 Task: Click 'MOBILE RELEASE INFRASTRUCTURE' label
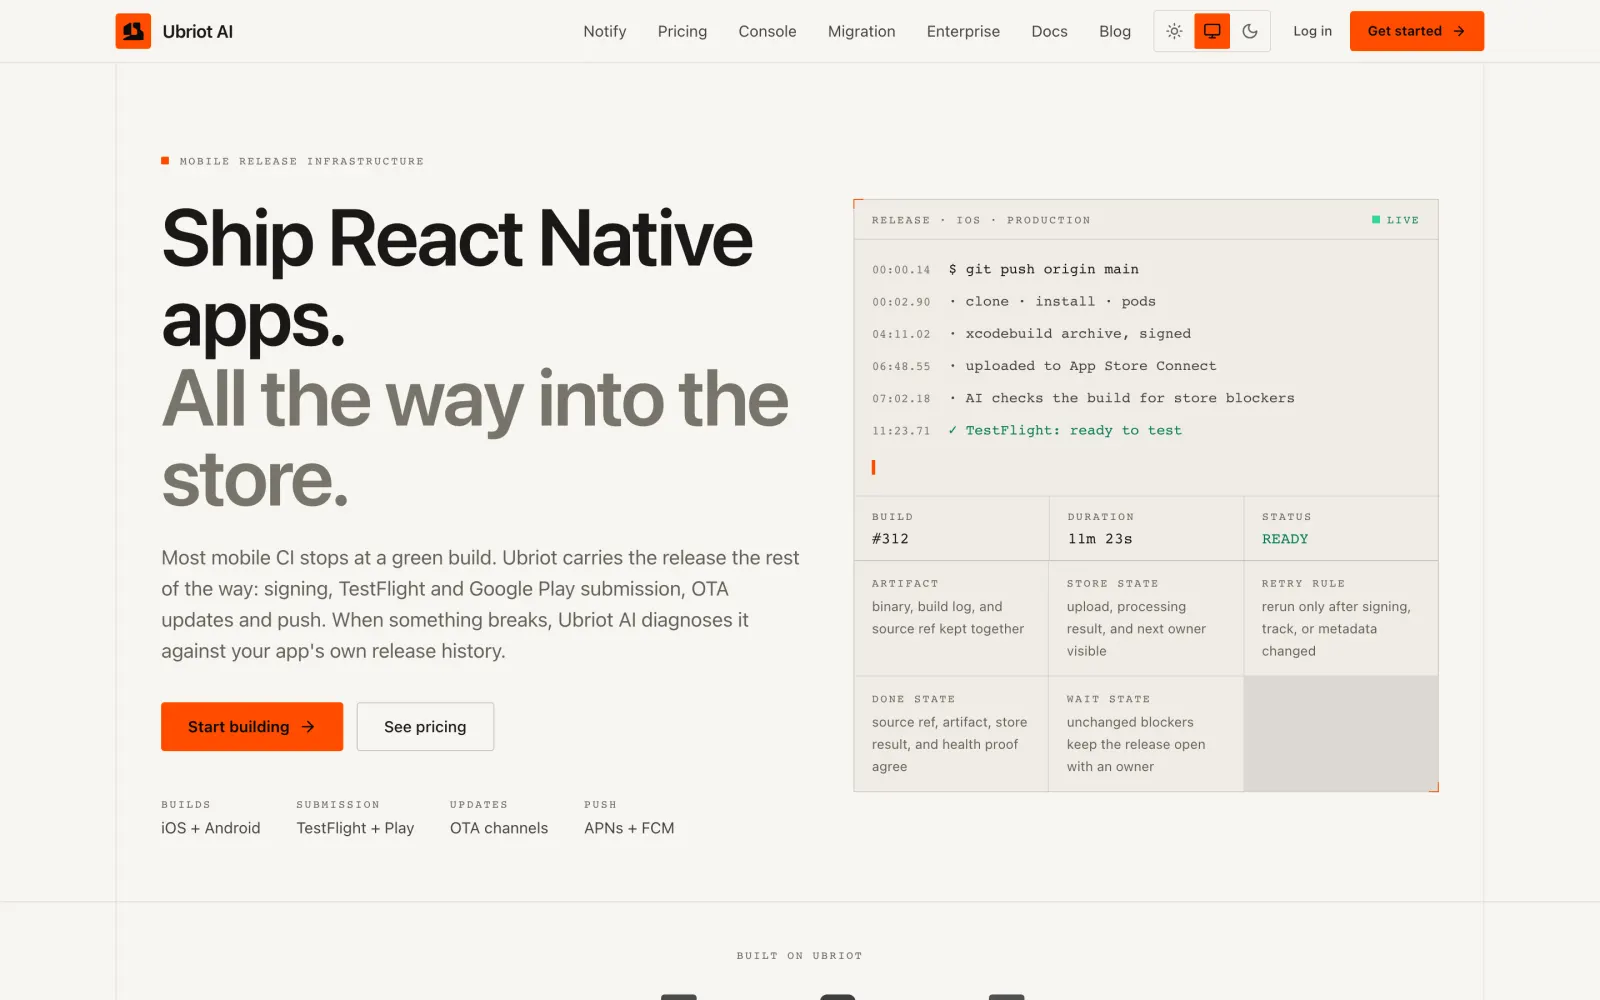(x=301, y=161)
